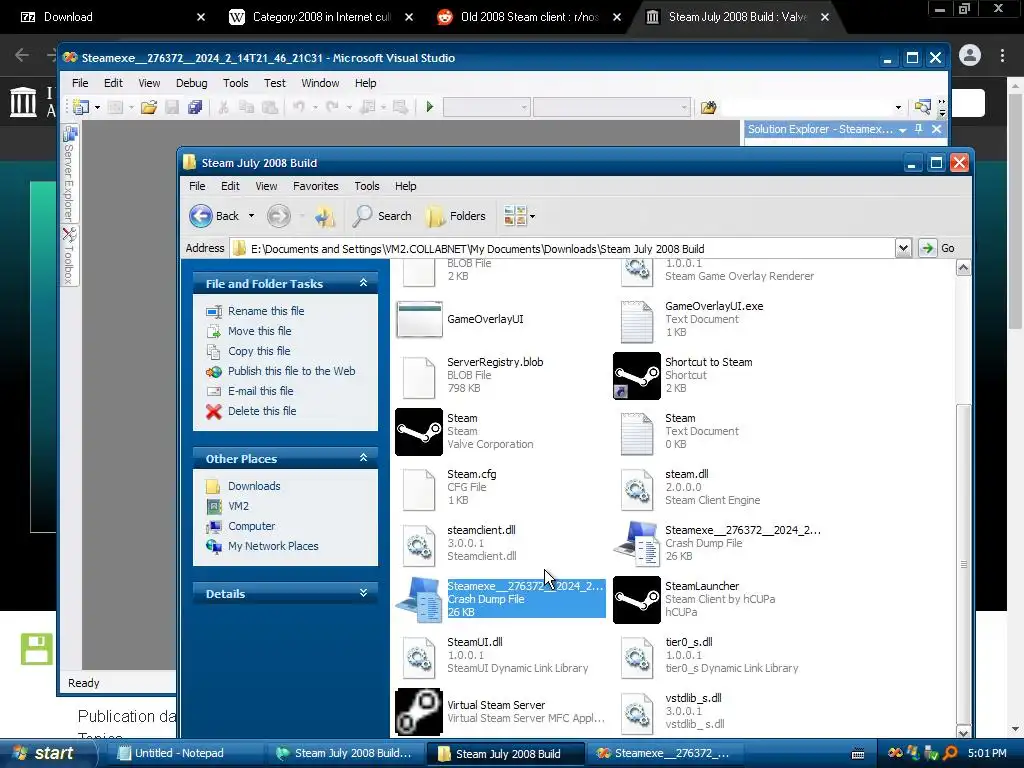The image size is (1024, 768).
Task: Open Downloads under Other Places
Action: tap(254, 486)
